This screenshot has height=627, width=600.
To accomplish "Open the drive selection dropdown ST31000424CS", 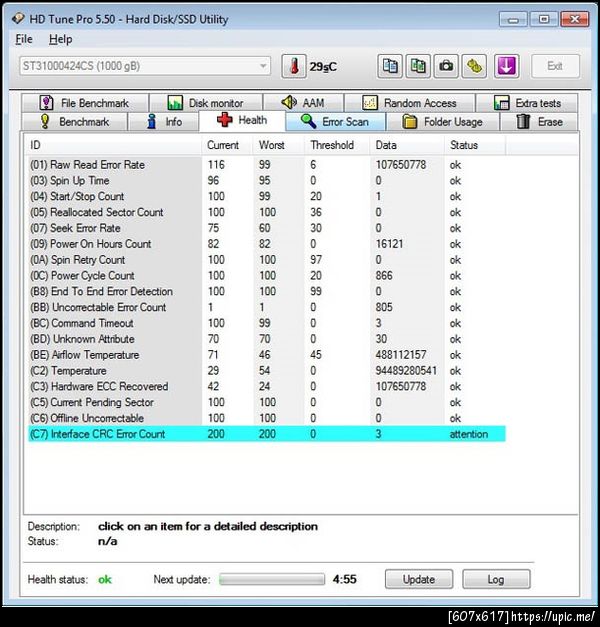I will (145, 66).
